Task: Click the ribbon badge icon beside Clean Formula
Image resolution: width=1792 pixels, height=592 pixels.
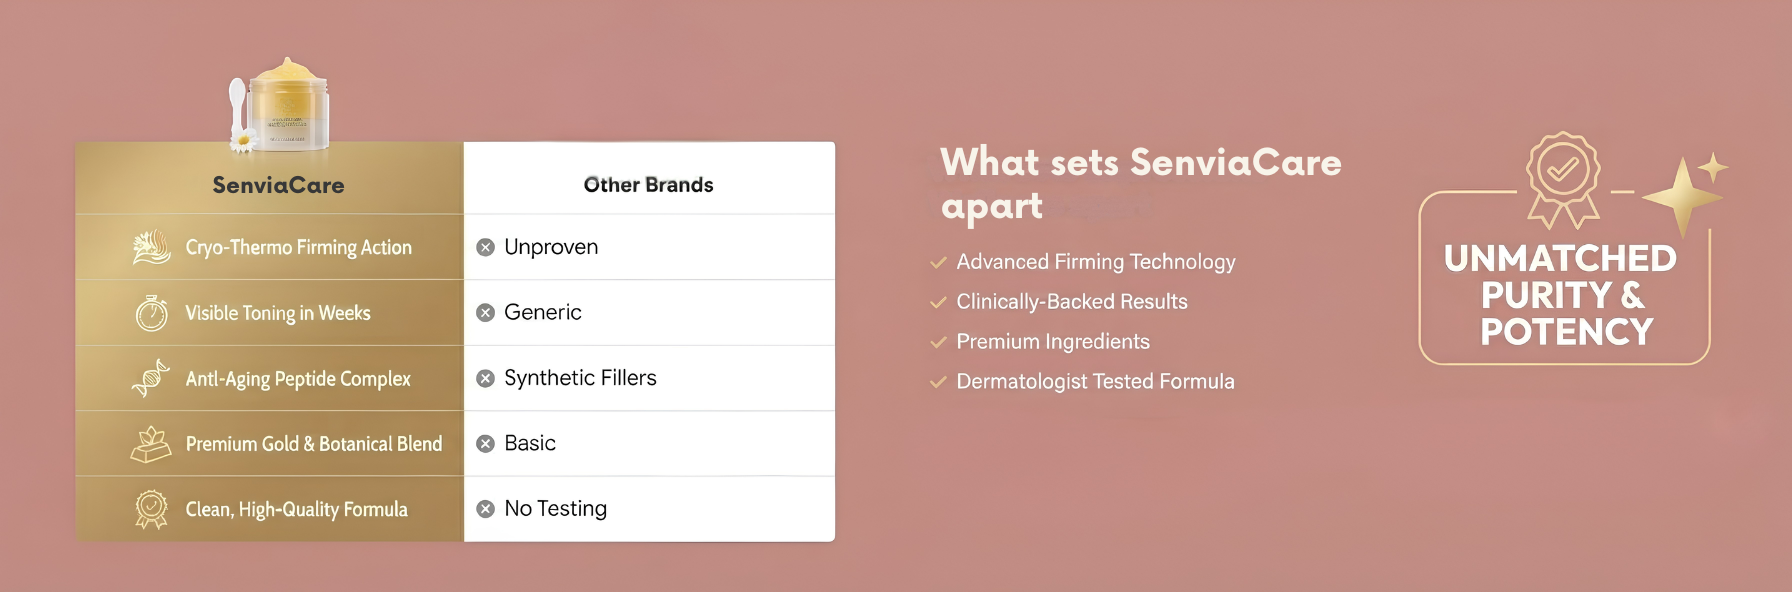Action: click(x=151, y=509)
